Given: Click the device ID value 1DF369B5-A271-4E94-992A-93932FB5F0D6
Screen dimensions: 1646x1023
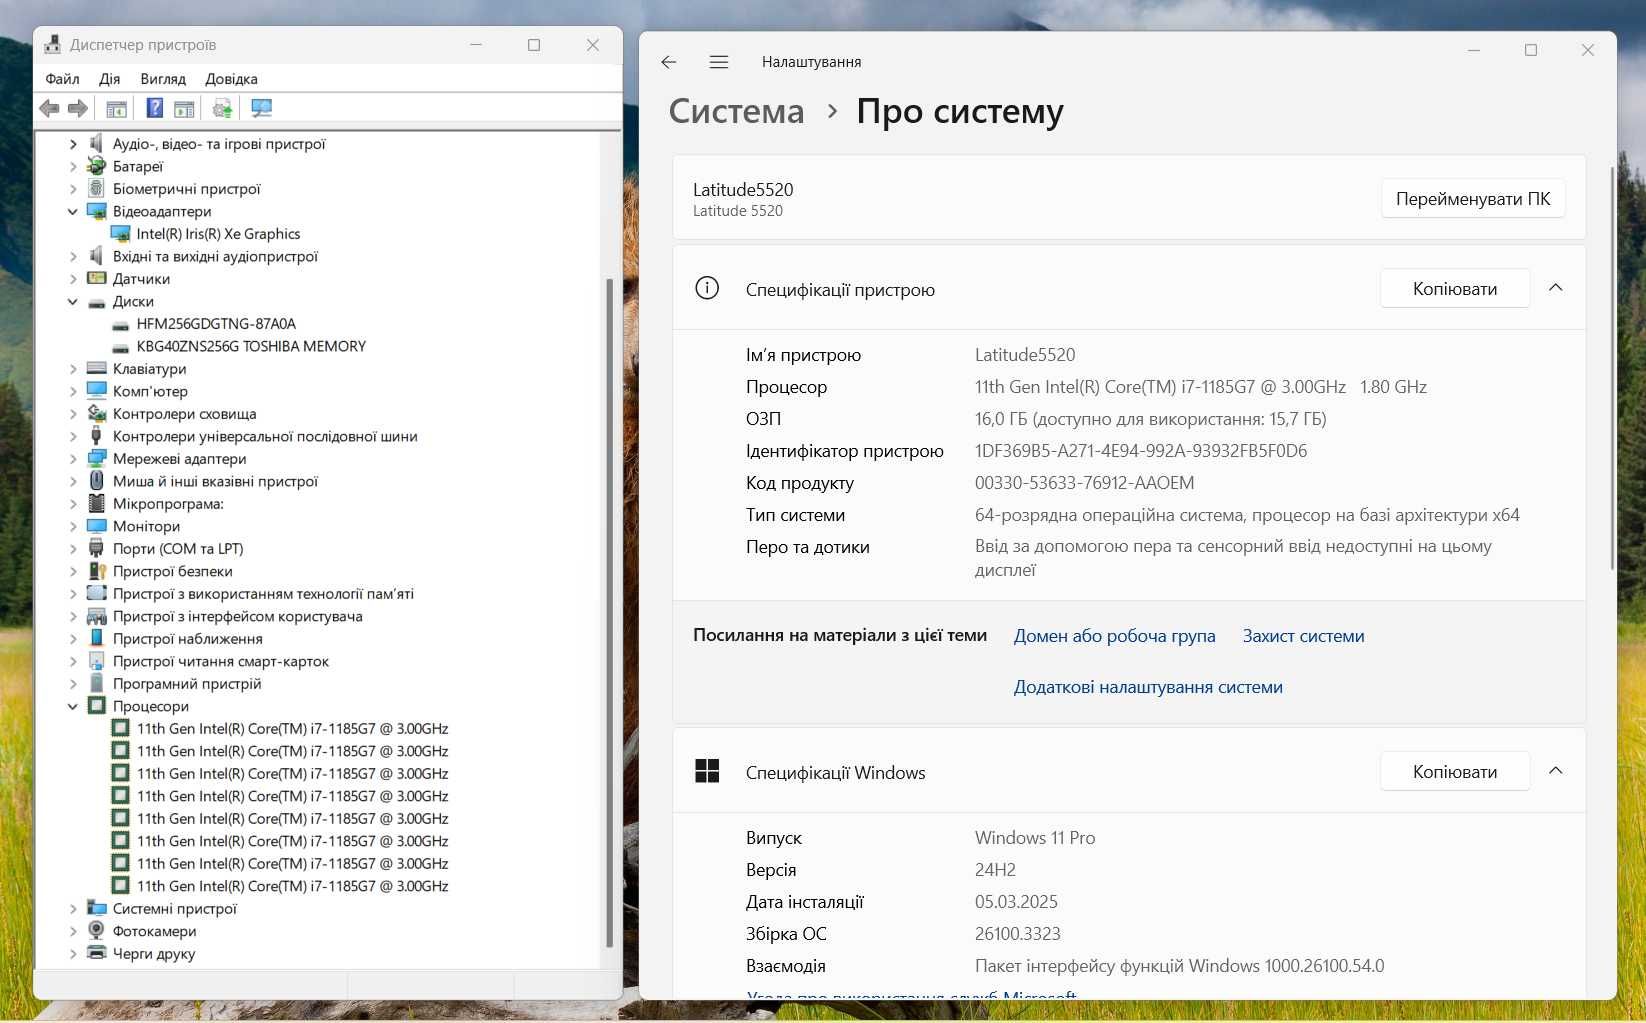Looking at the screenshot, I should click(x=1141, y=451).
